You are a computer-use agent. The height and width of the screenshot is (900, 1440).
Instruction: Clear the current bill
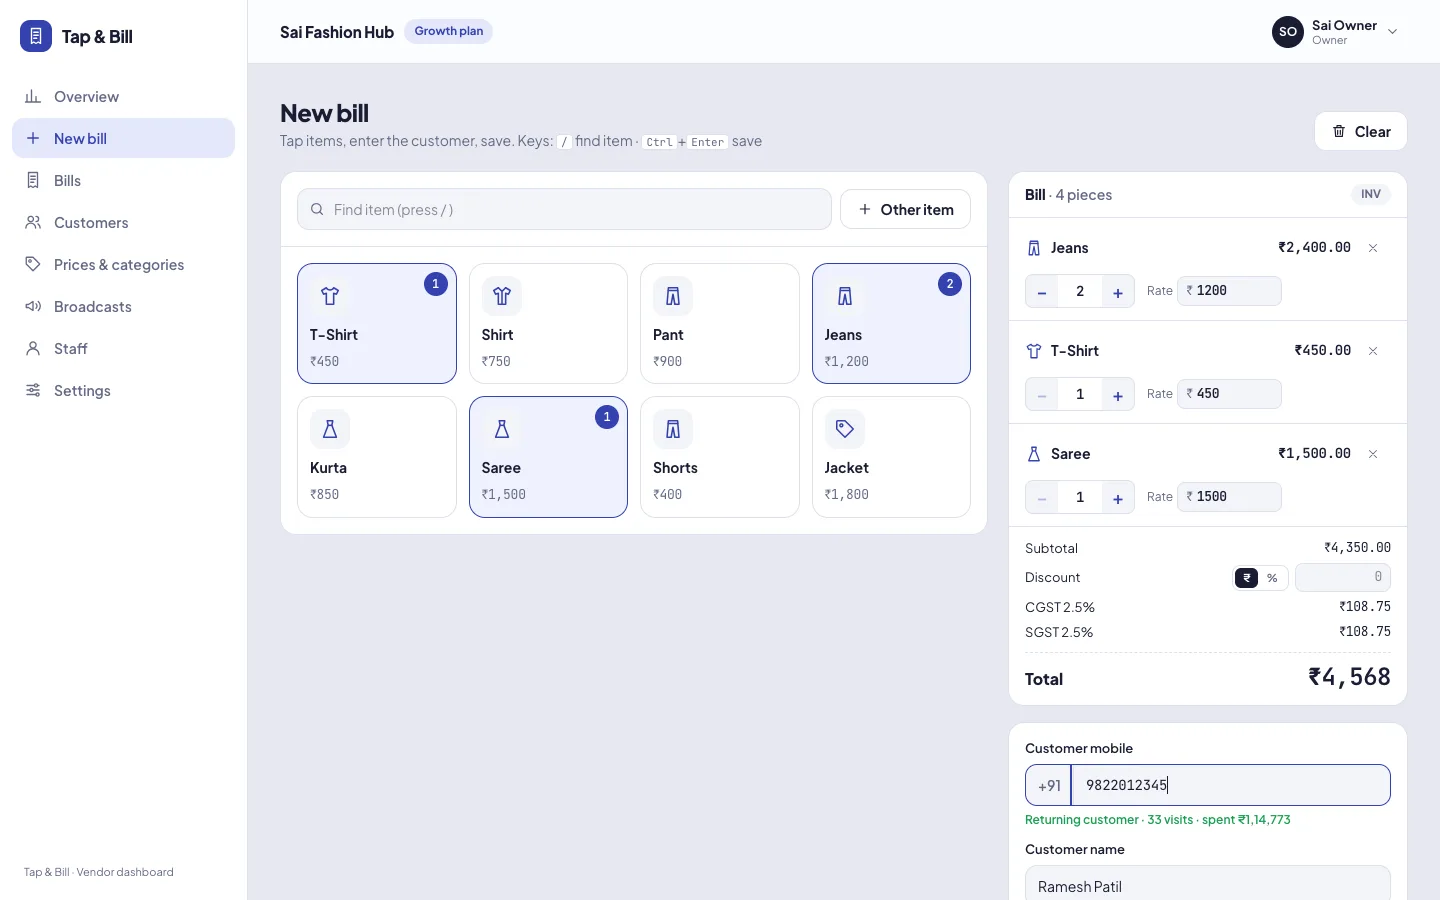1361,131
